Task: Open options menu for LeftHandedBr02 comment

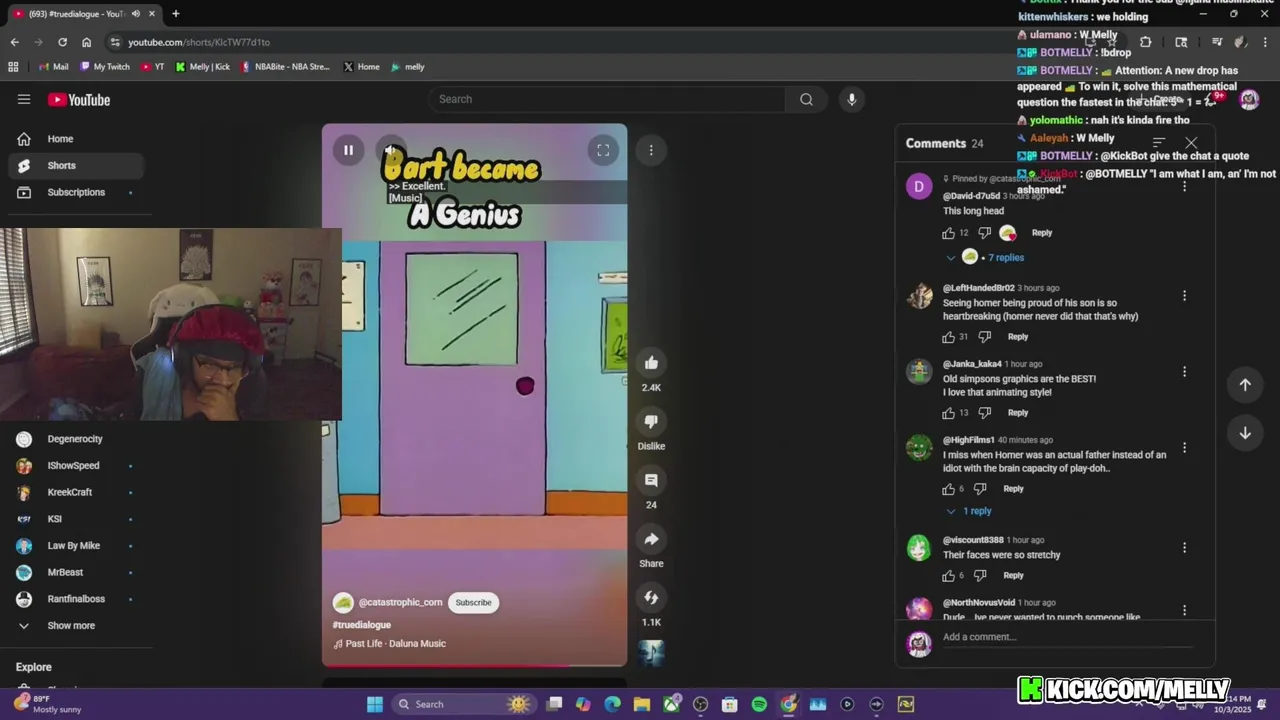Action: [1184, 296]
